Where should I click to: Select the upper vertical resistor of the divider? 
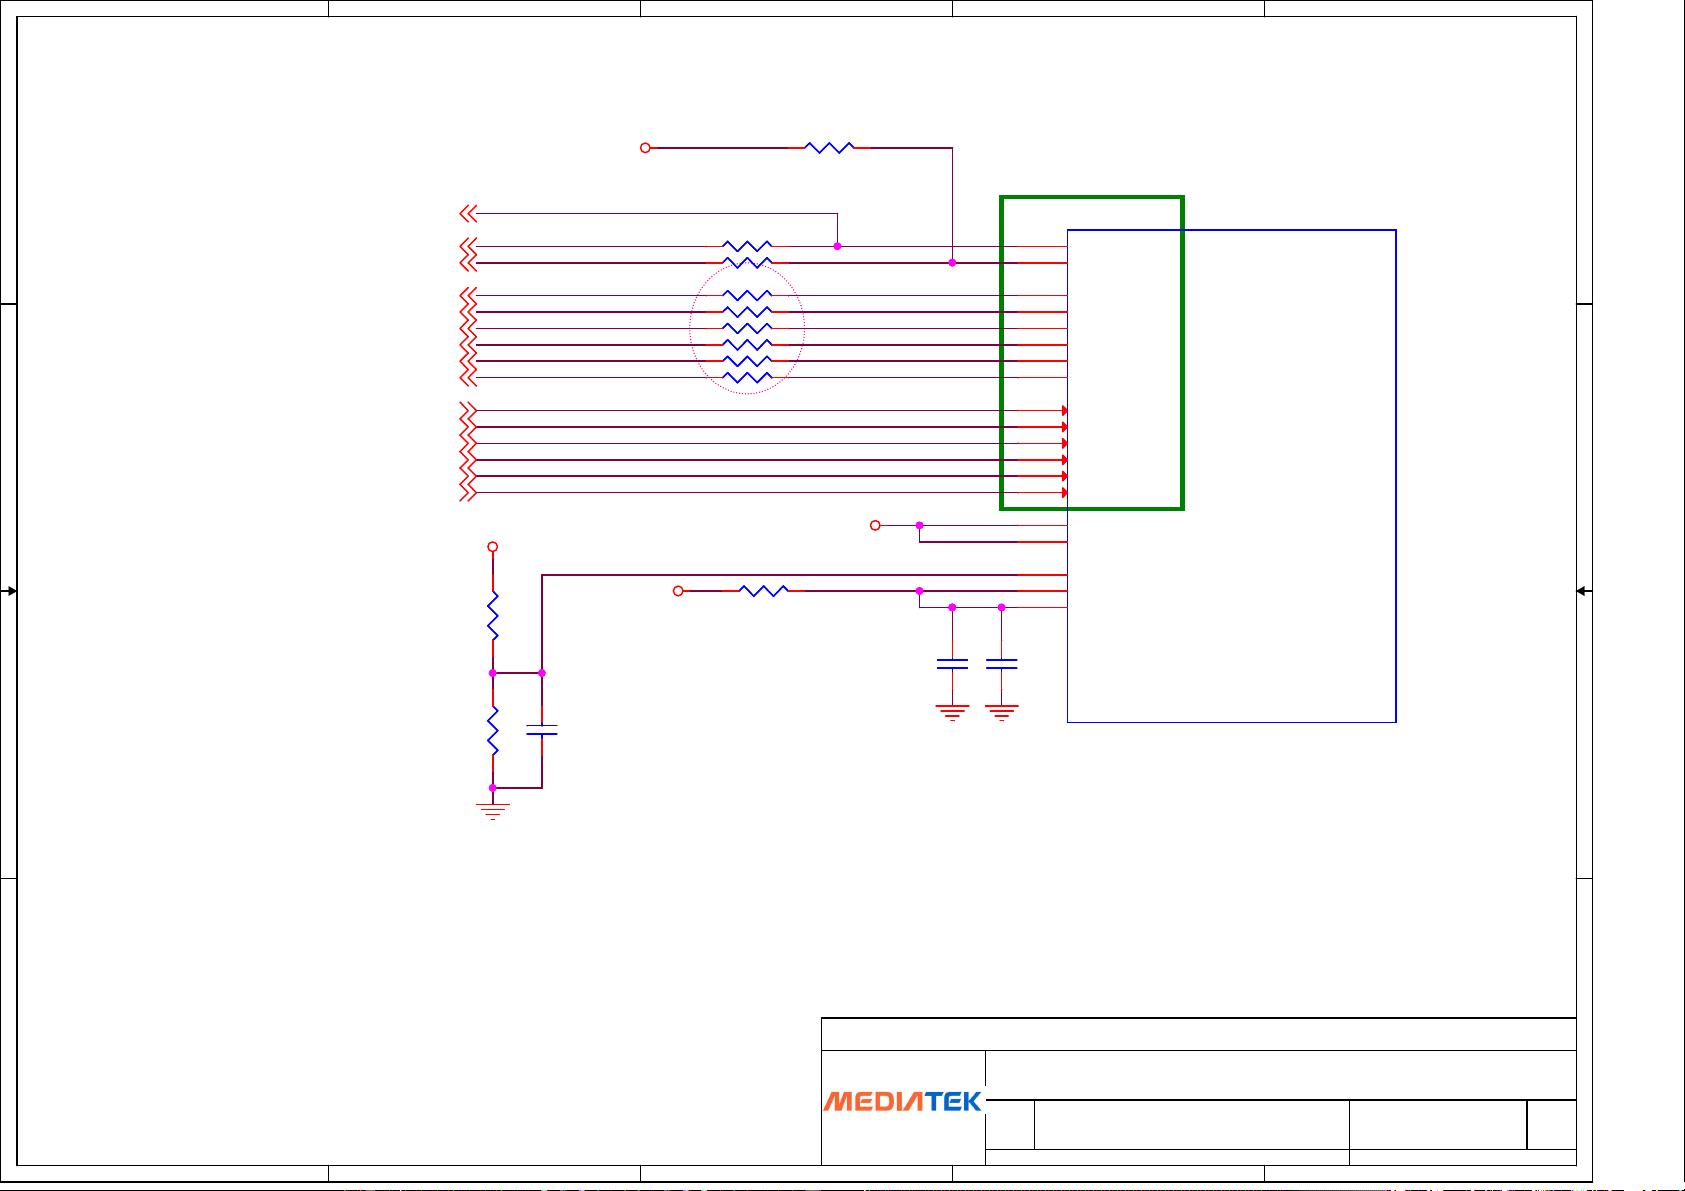493,616
